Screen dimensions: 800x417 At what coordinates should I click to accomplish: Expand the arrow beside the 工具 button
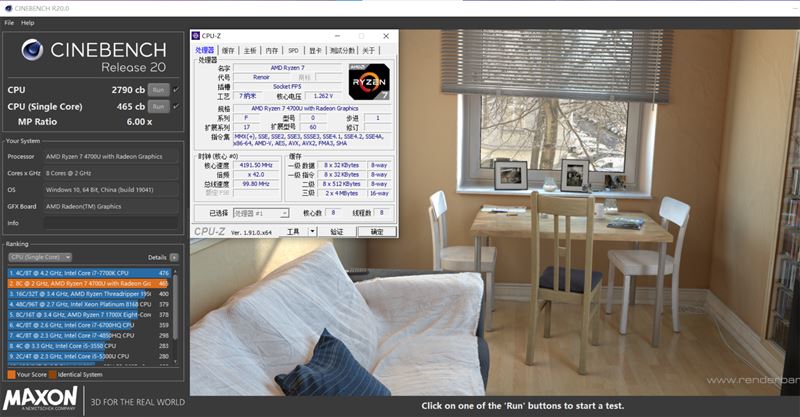[312, 232]
